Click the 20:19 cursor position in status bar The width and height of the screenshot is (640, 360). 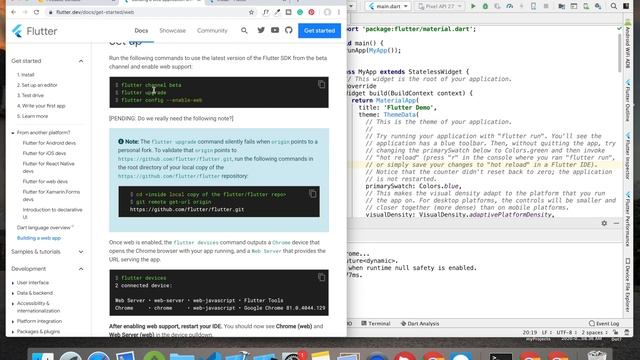pos(530,333)
